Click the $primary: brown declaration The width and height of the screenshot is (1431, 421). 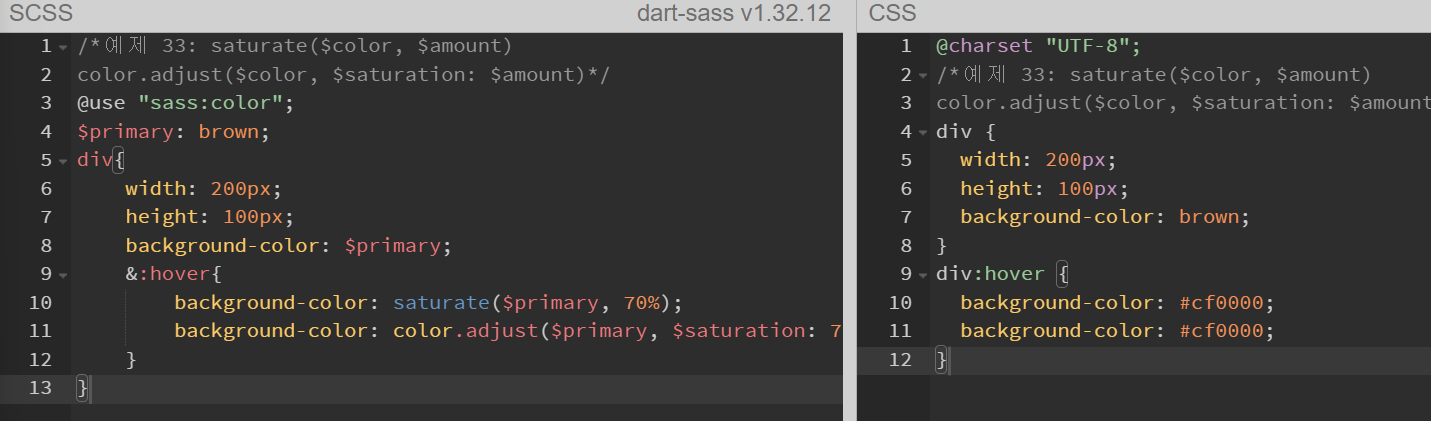tap(174, 132)
